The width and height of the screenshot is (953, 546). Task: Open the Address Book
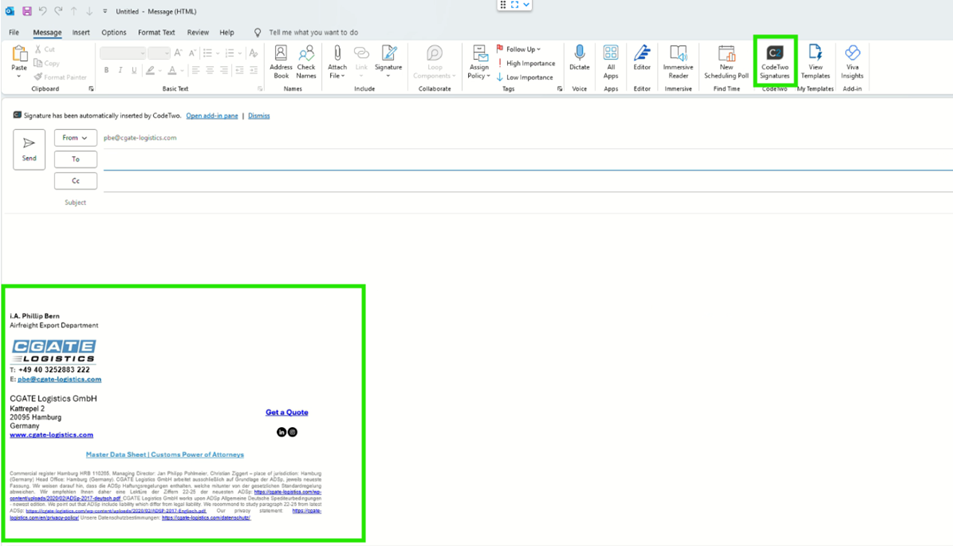281,61
